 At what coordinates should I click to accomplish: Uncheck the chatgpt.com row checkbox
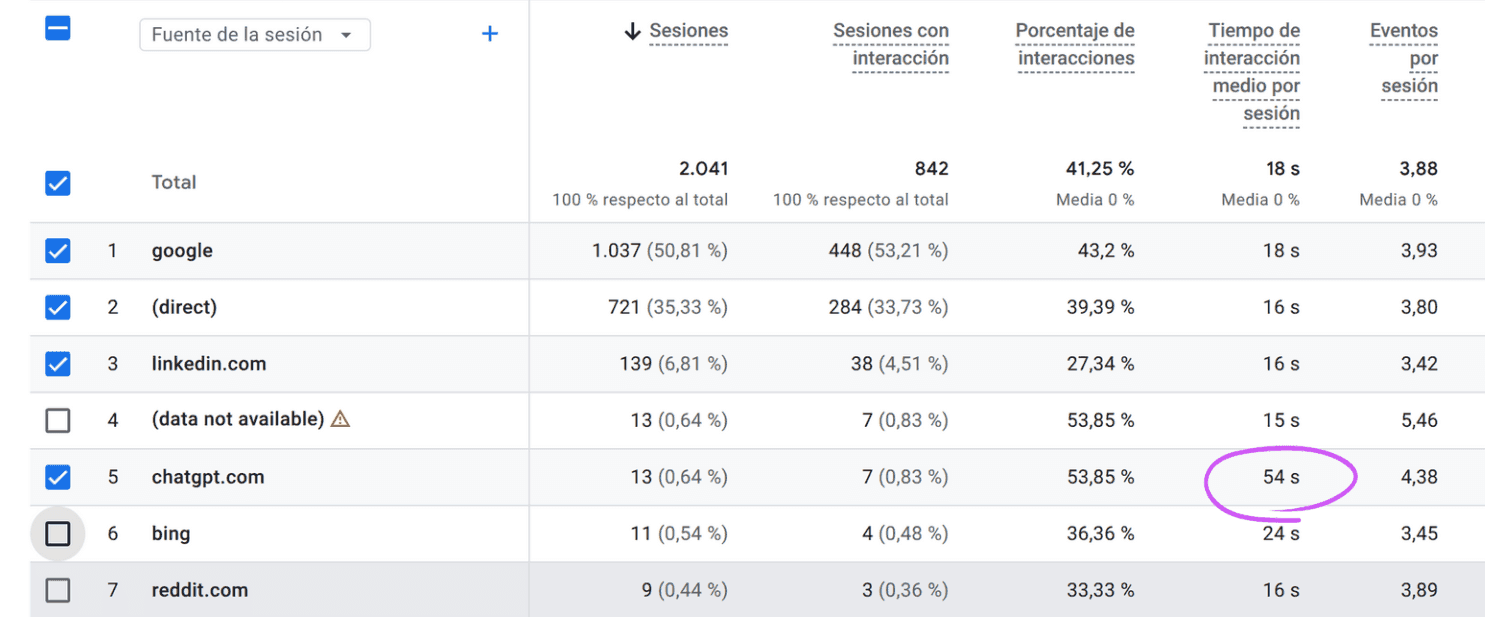coord(57,477)
